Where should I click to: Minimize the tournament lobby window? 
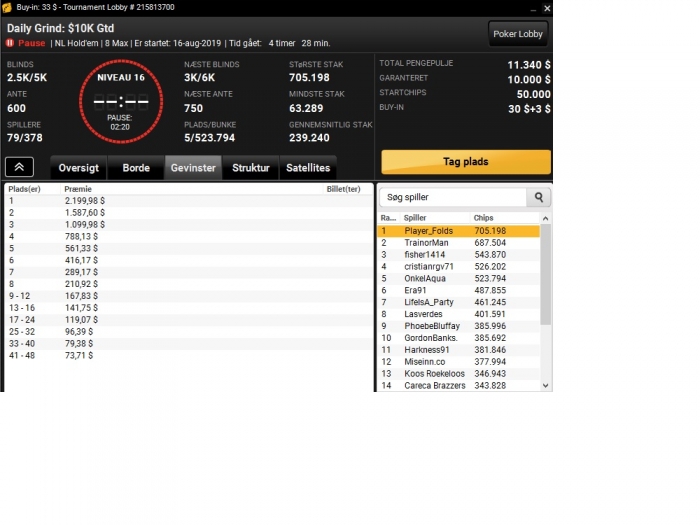[533, 8]
